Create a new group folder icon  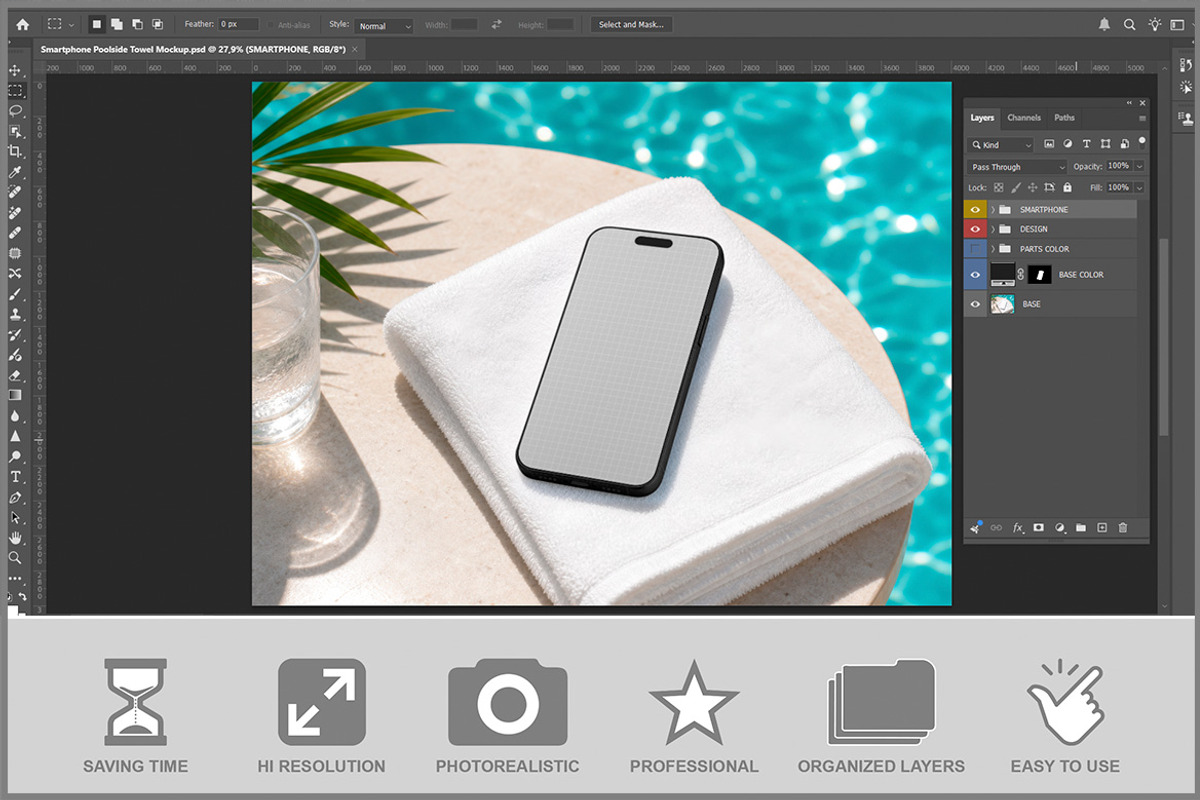pos(1081,527)
